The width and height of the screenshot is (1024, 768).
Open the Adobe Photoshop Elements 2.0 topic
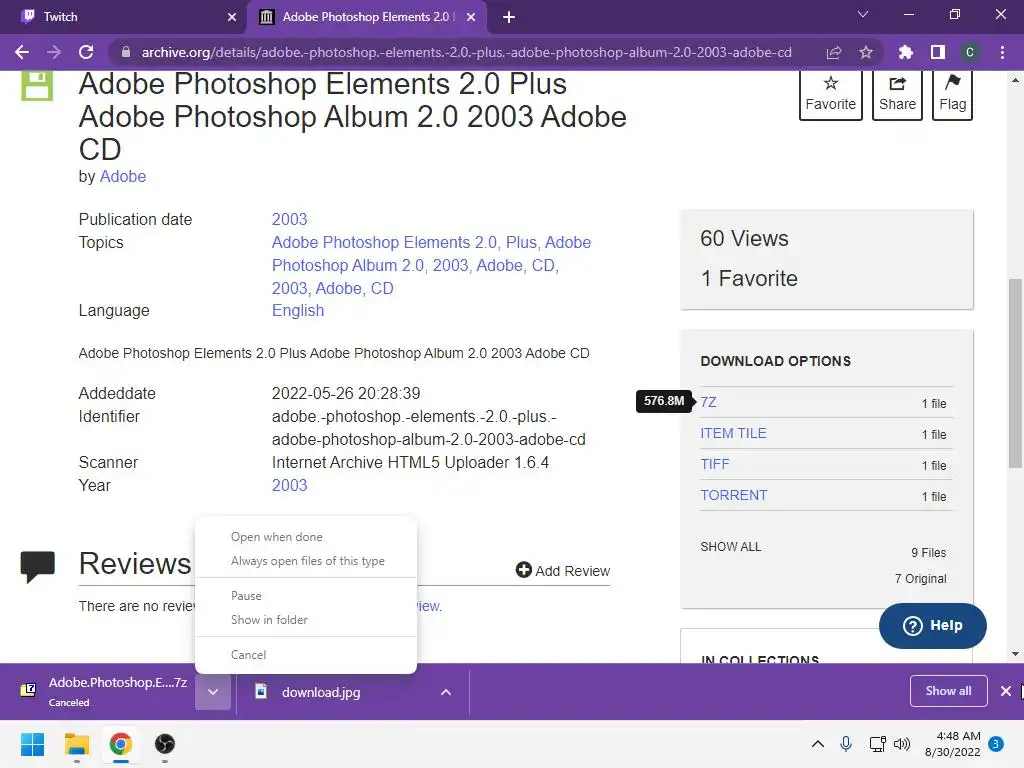[x=384, y=242]
